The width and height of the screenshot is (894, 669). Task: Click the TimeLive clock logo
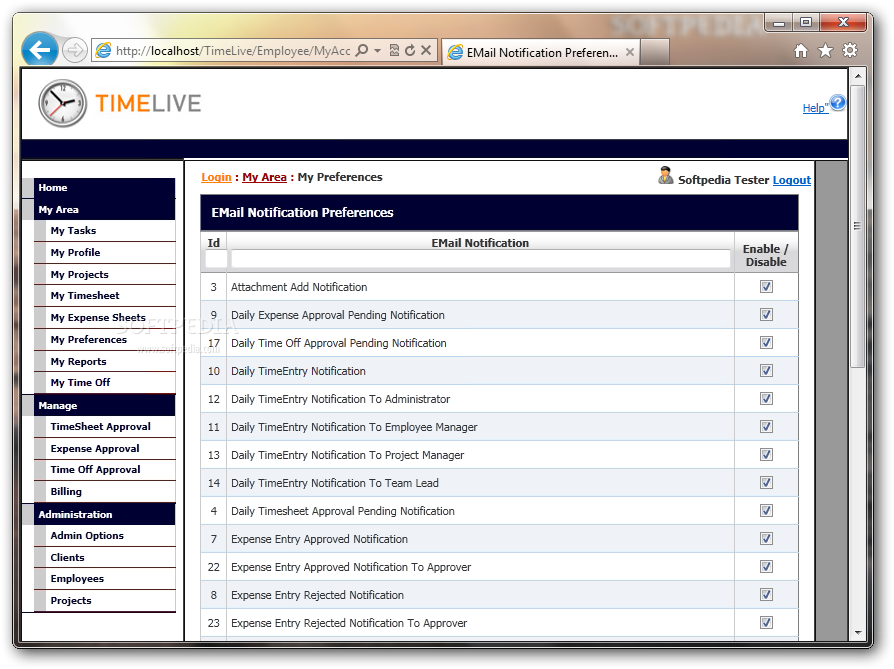(62, 103)
